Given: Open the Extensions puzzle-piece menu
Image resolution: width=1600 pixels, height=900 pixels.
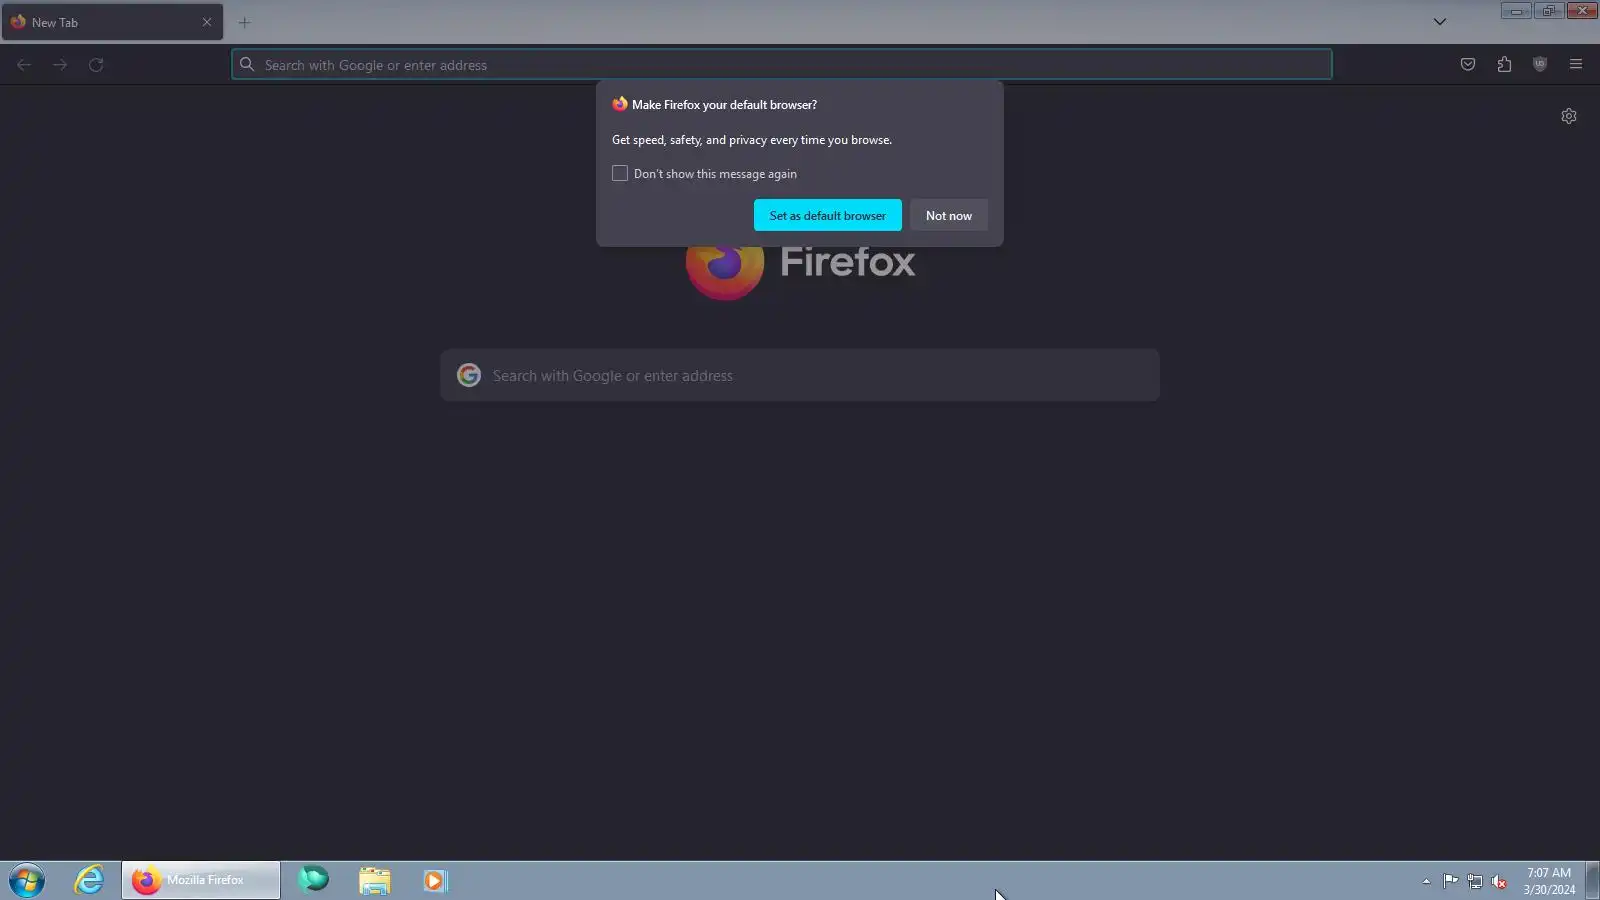Looking at the screenshot, I should [1504, 65].
